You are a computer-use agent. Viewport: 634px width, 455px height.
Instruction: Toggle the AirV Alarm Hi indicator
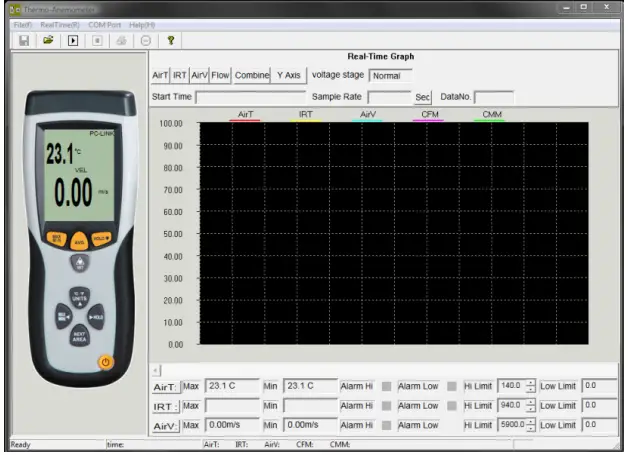coord(386,425)
